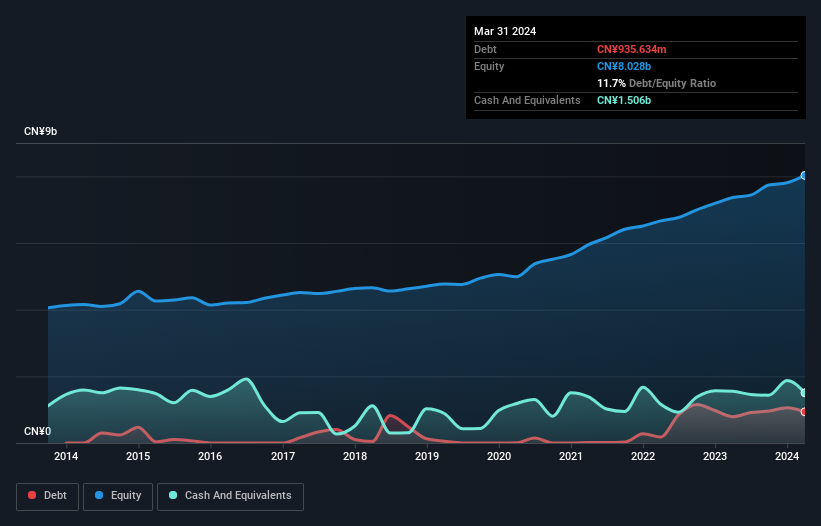Click the 2021 x-axis label
Viewport: 821px width, 526px height.
[571, 456]
